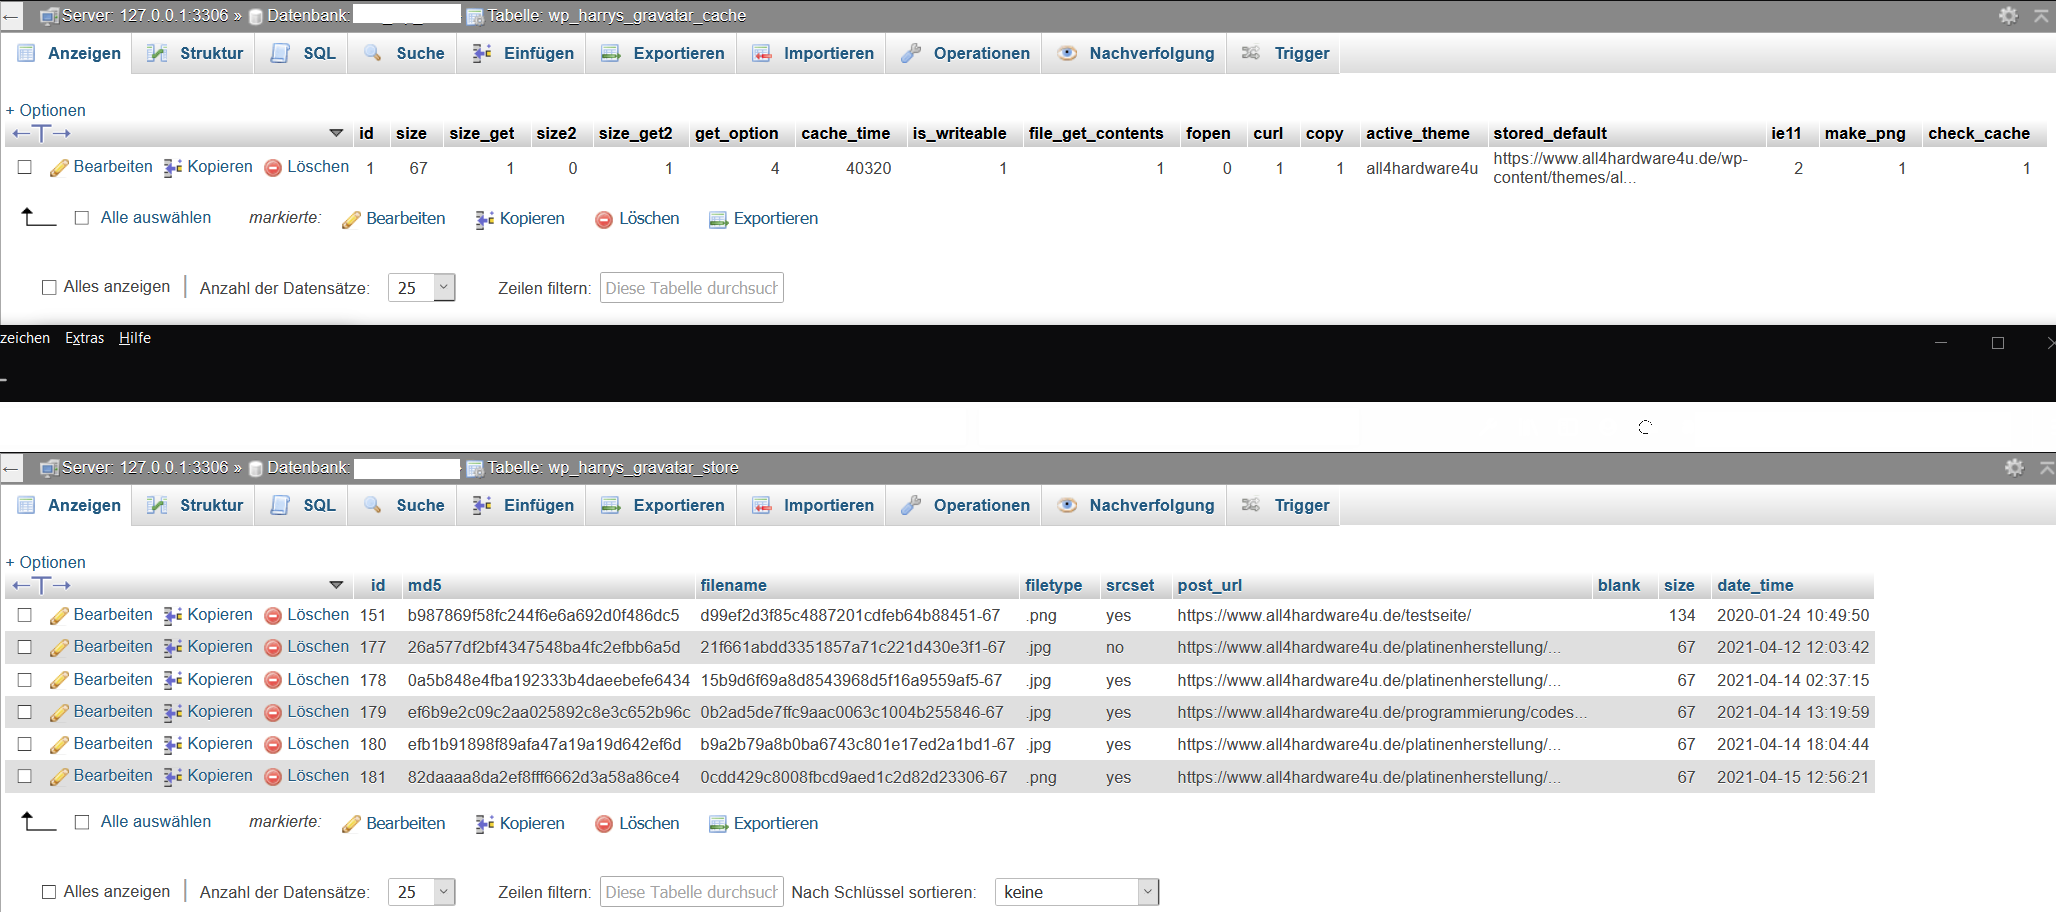The height and width of the screenshot is (912, 2056).
Task: Open Importieren tab in gravatar_store panel
Action: (813, 505)
